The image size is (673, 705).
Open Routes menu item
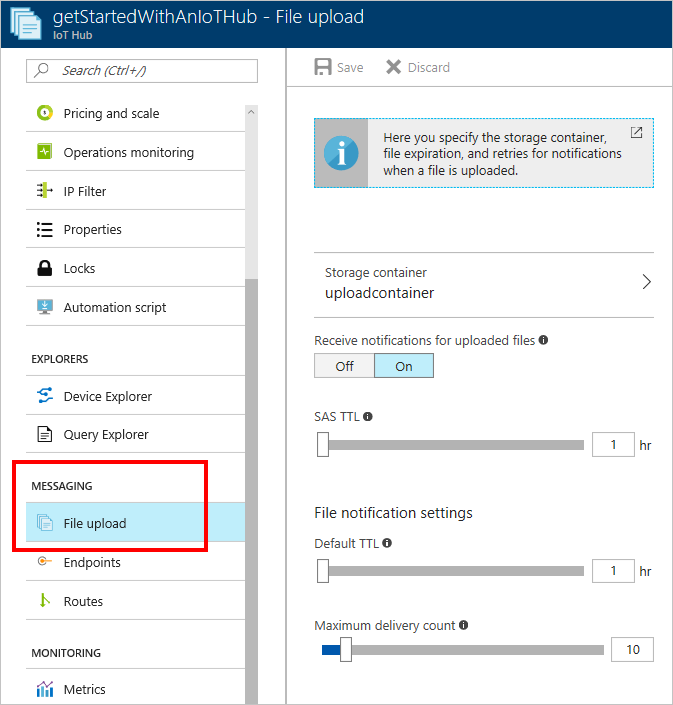coord(135,601)
